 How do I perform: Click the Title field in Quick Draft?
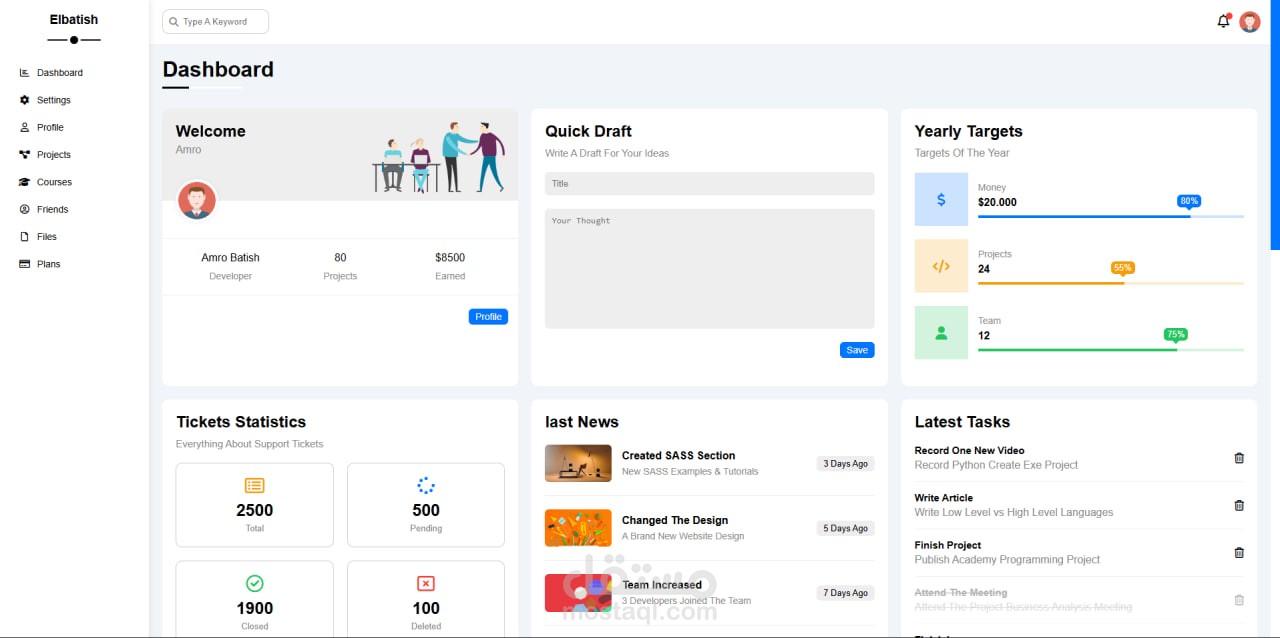pos(709,183)
